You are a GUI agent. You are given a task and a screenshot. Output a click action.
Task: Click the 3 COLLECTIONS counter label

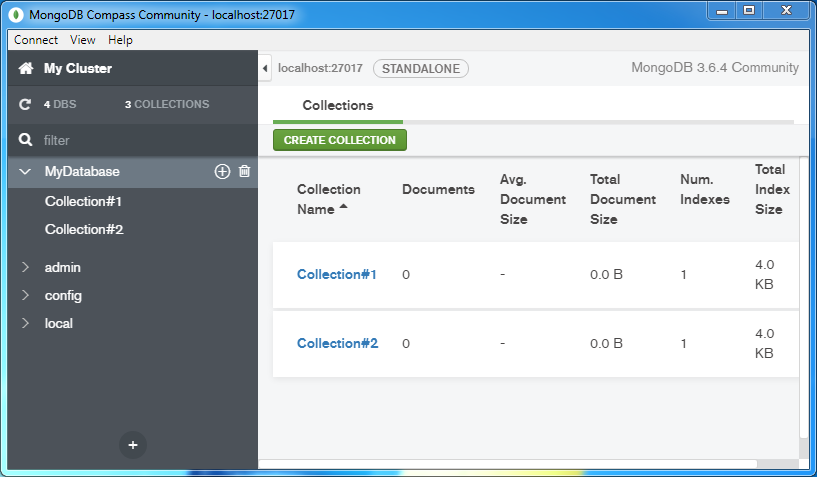(167, 104)
